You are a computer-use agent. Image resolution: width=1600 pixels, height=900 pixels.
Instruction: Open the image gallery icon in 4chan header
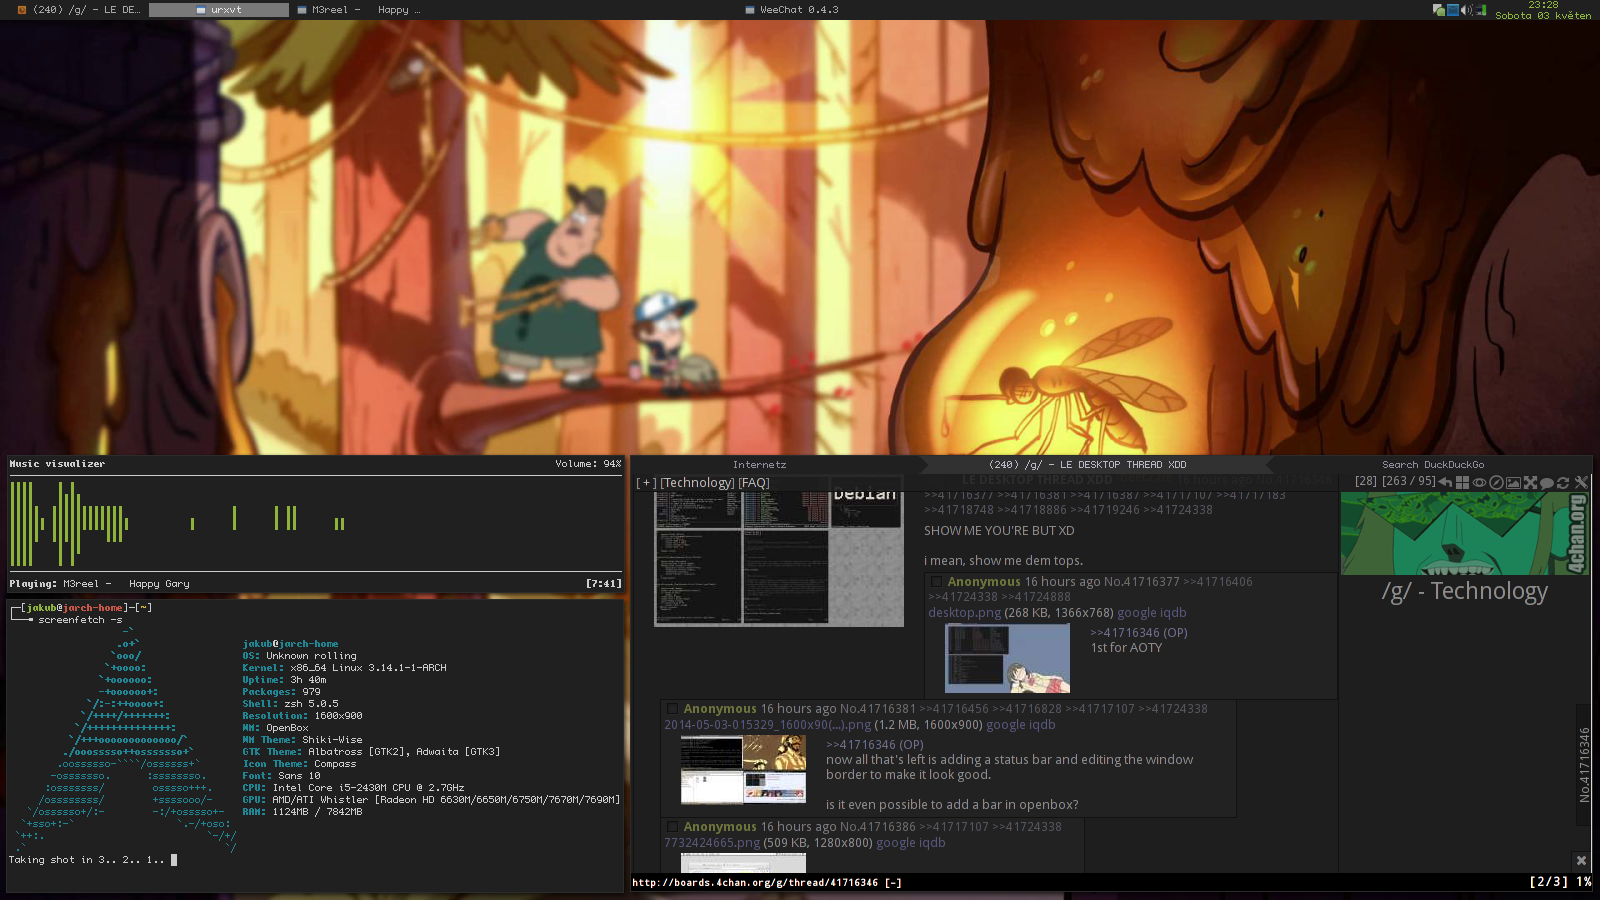click(x=1513, y=482)
